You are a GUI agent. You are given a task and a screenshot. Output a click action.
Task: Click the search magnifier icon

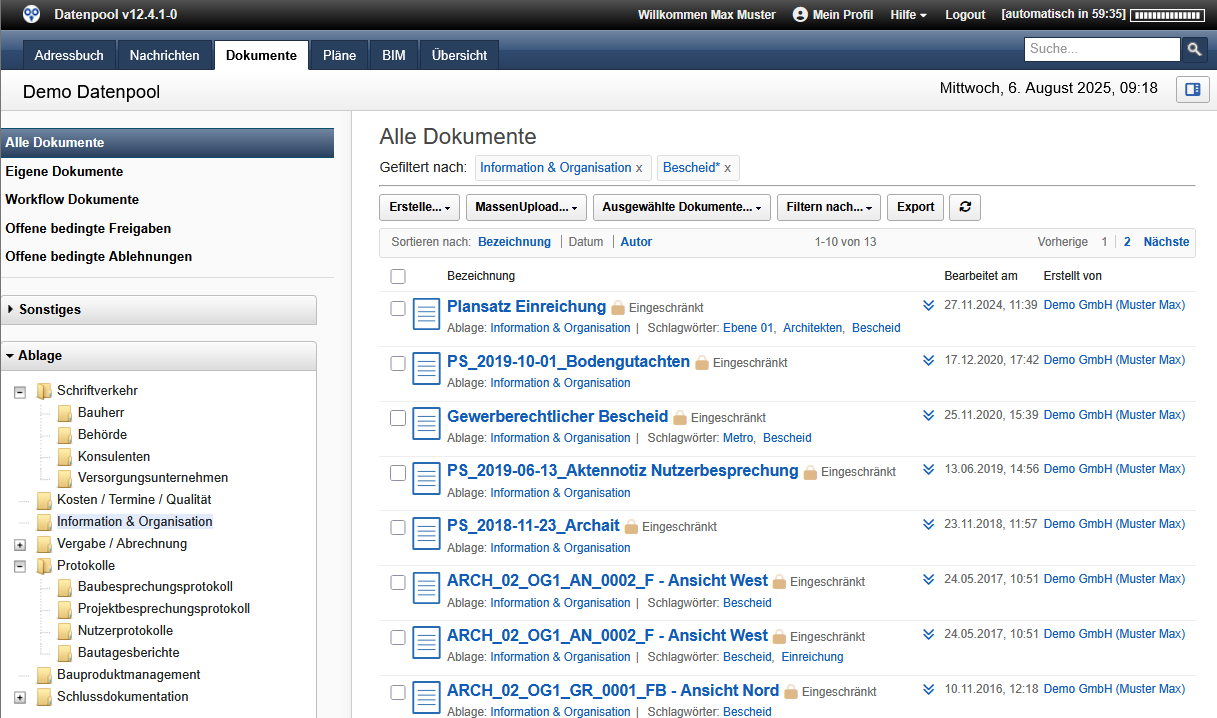(x=1194, y=49)
